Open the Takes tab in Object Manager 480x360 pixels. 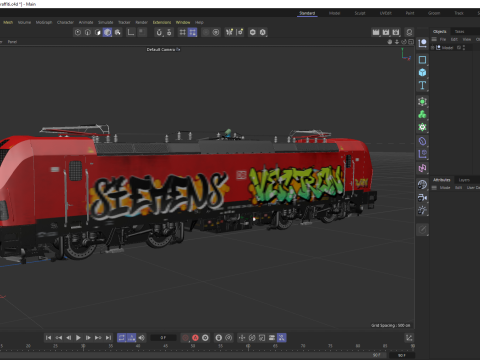pos(460,31)
